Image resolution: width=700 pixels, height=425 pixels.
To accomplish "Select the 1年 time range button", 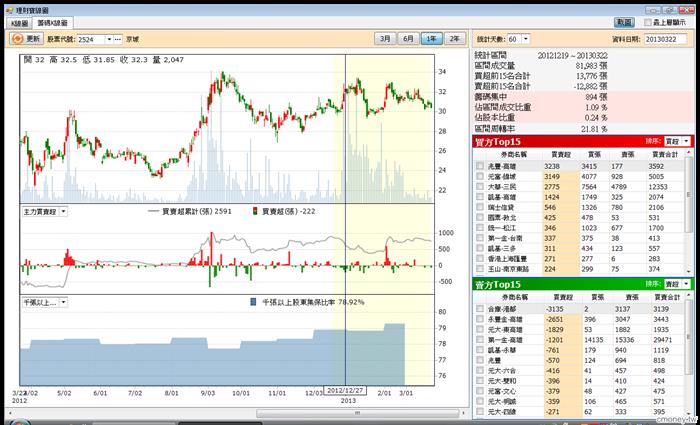I will click(x=431, y=39).
